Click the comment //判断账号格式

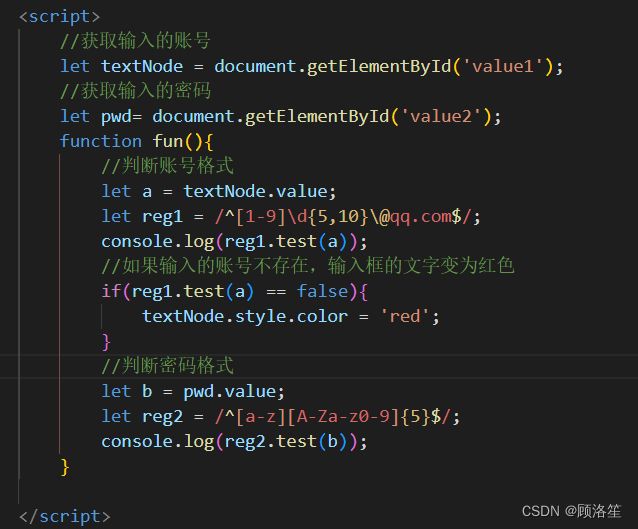tap(168, 166)
